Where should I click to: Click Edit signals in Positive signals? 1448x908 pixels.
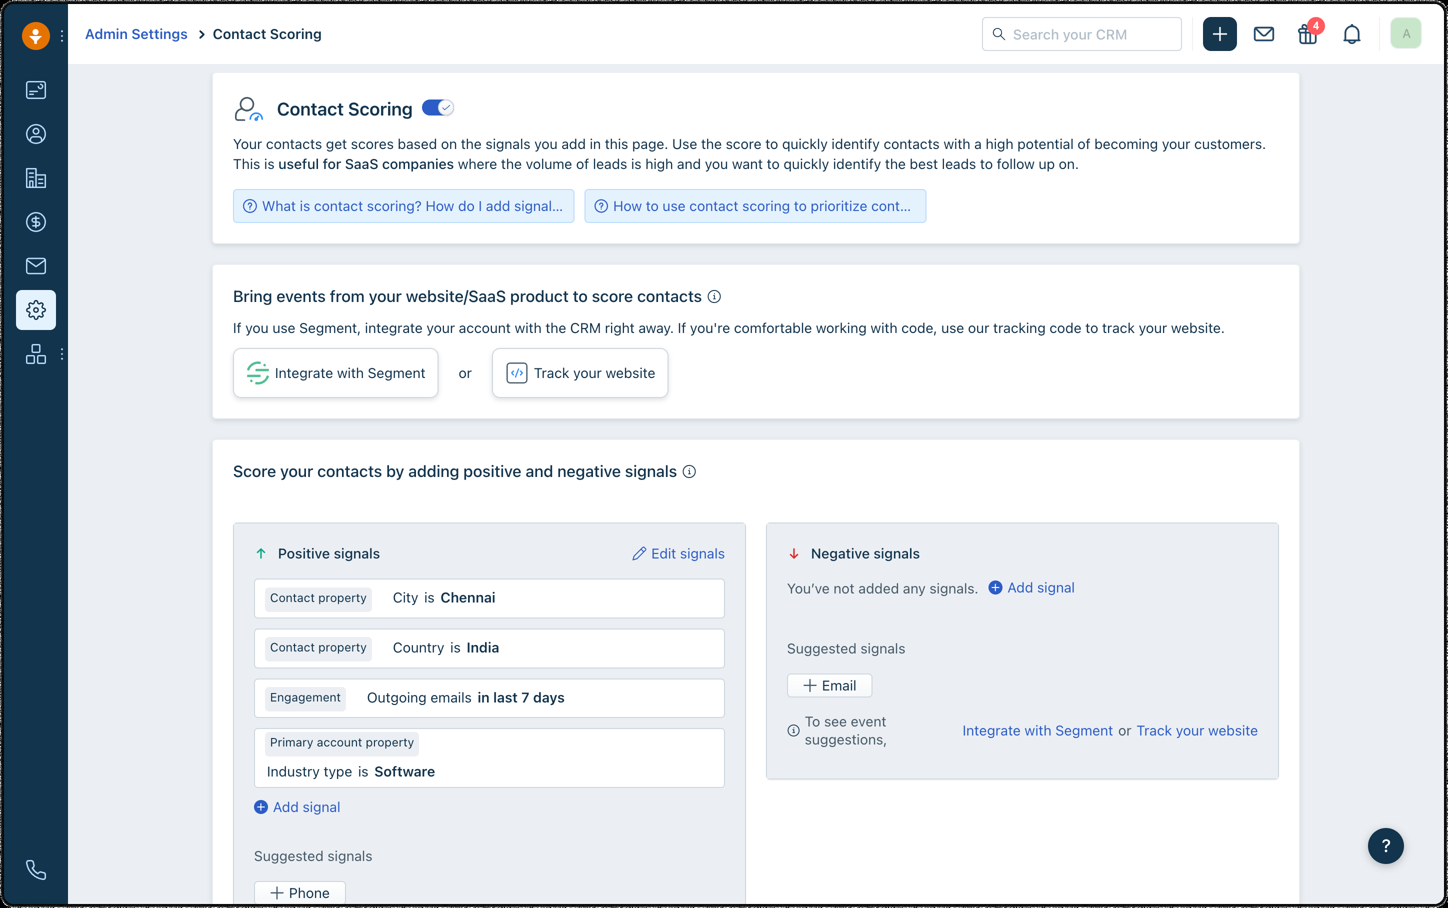(678, 554)
